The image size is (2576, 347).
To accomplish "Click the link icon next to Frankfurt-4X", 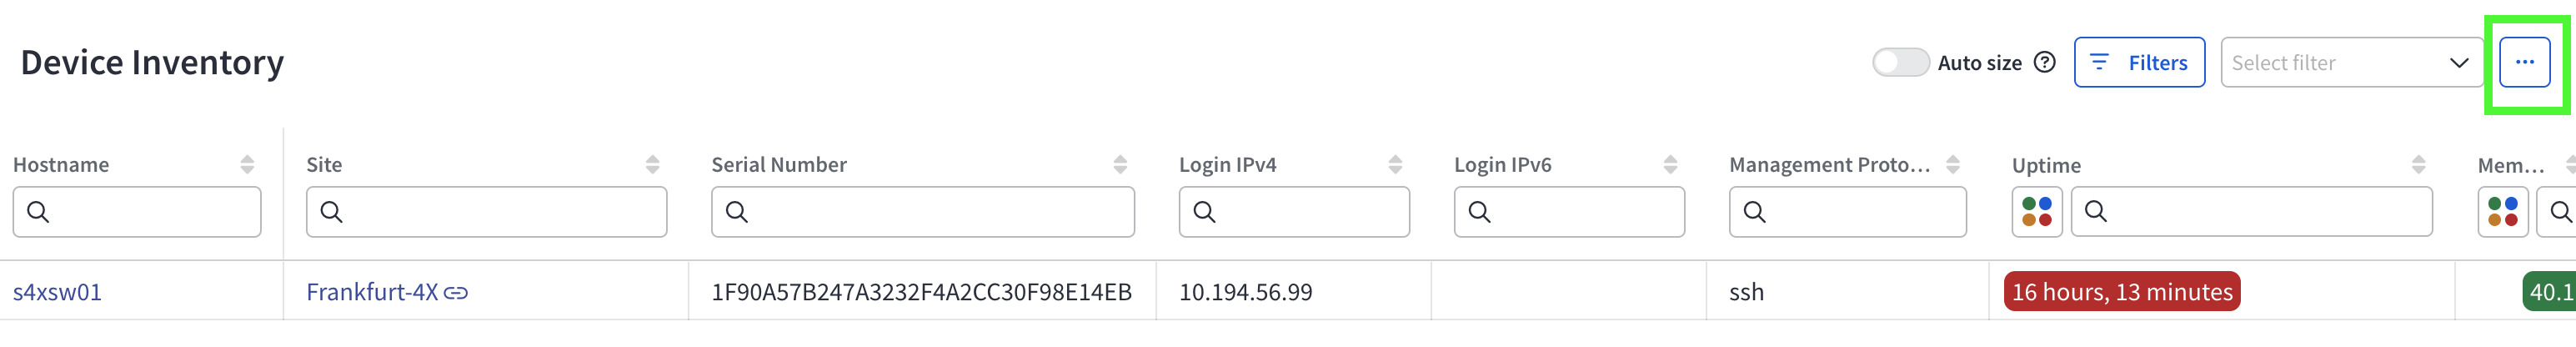I will pyautogui.click(x=456, y=293).
